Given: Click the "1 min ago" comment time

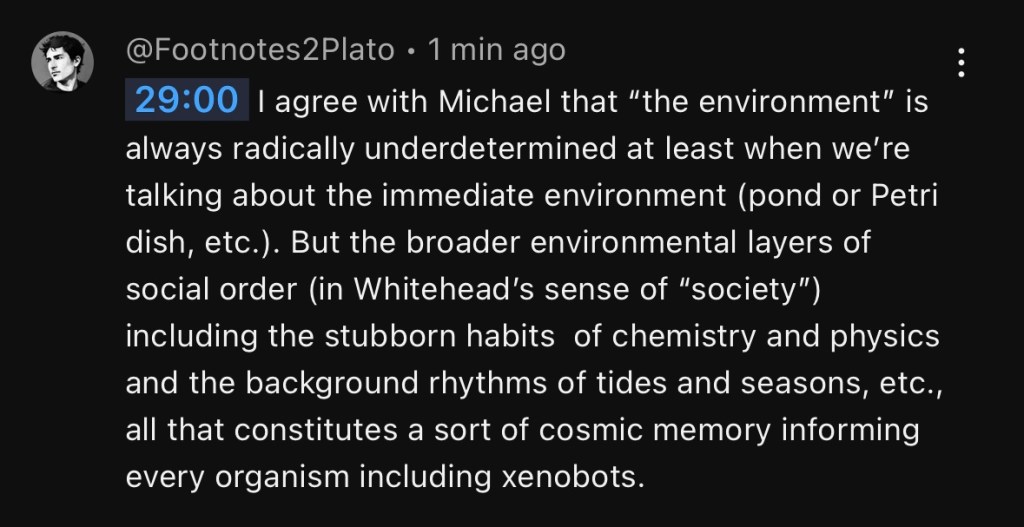Looking at the screenshot, I should (x=496, y=50).
